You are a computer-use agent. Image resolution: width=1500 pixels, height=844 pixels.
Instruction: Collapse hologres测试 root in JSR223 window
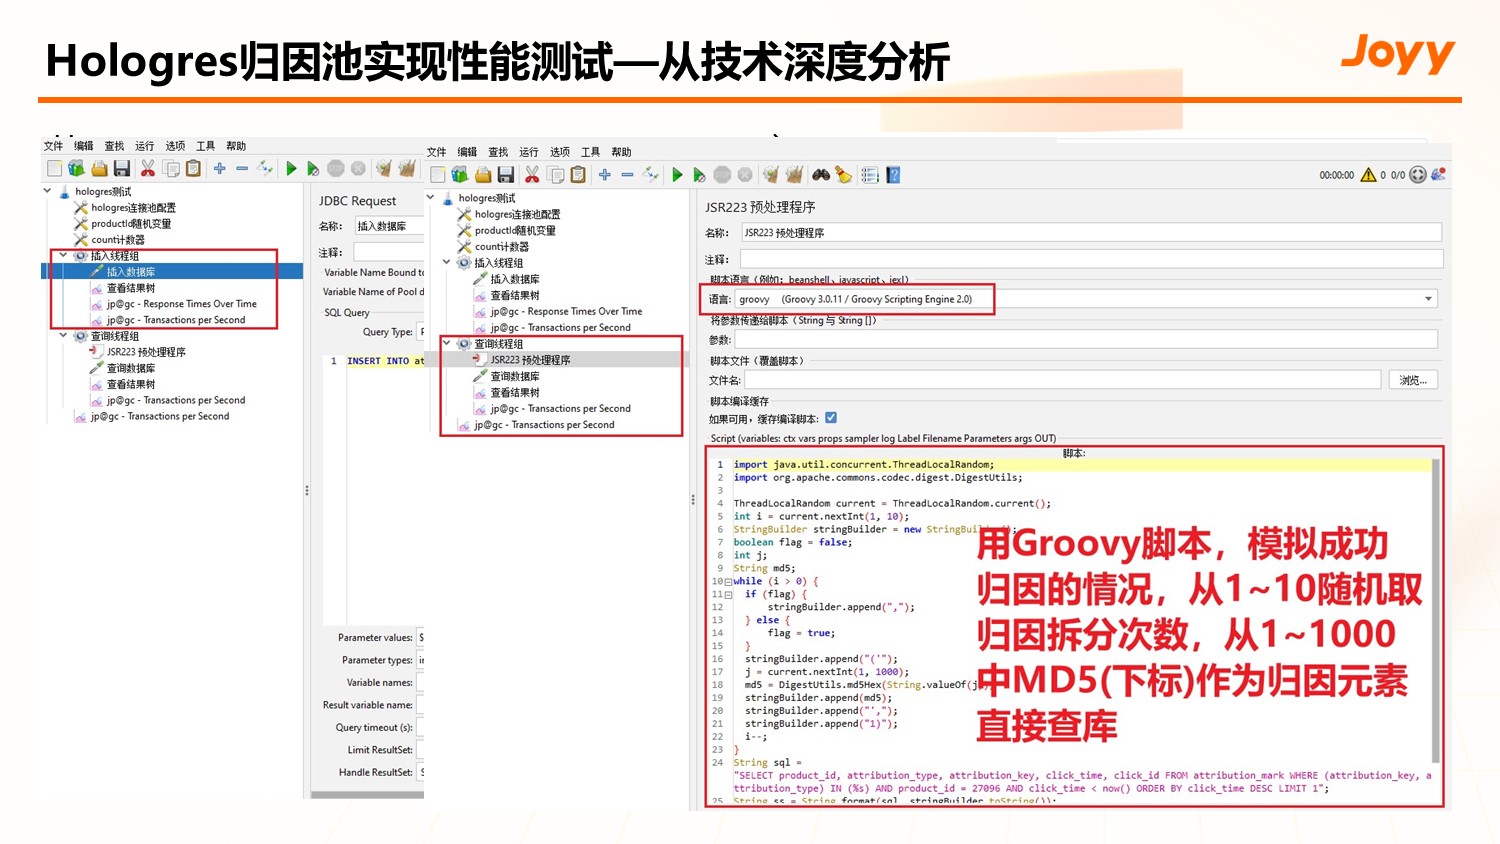point(431,198)
